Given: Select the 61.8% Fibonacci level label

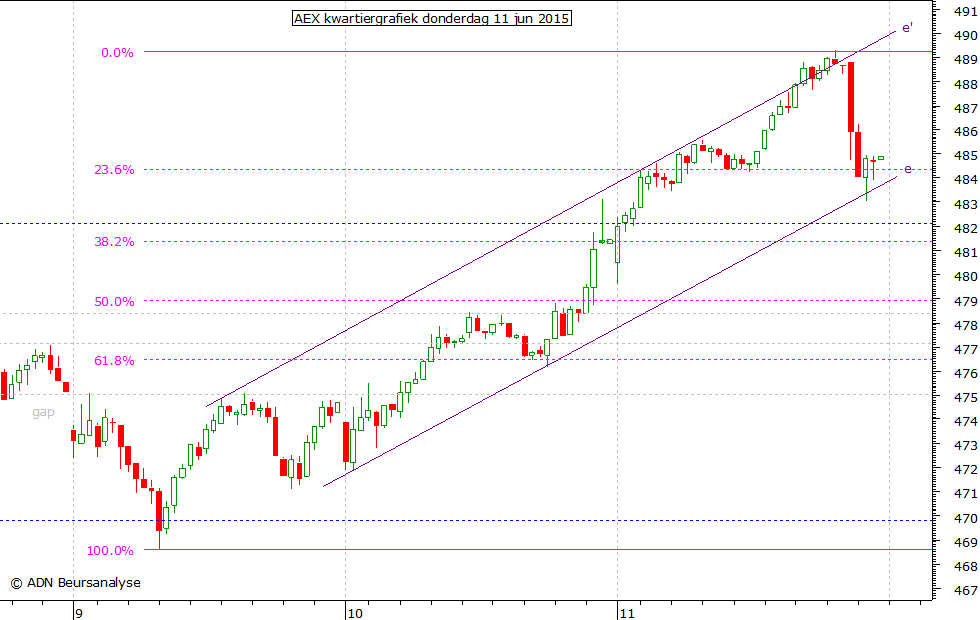Looking at the screenshot, I should click(x=114, y=360).
